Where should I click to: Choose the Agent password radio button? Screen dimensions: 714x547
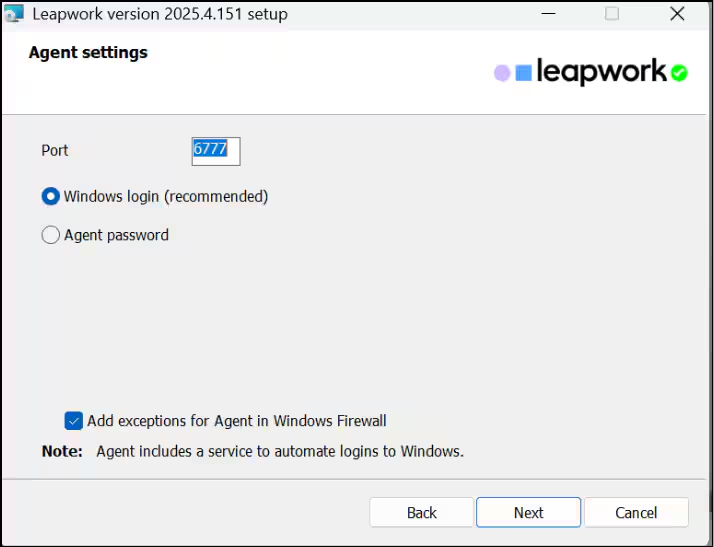click(51, 236)
